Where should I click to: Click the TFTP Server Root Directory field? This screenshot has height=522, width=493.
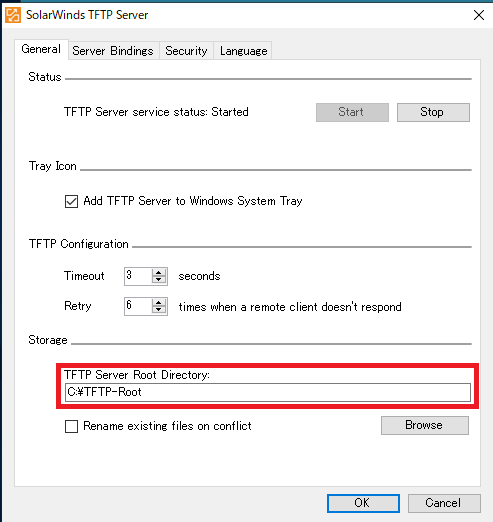[x=268, y=392]
